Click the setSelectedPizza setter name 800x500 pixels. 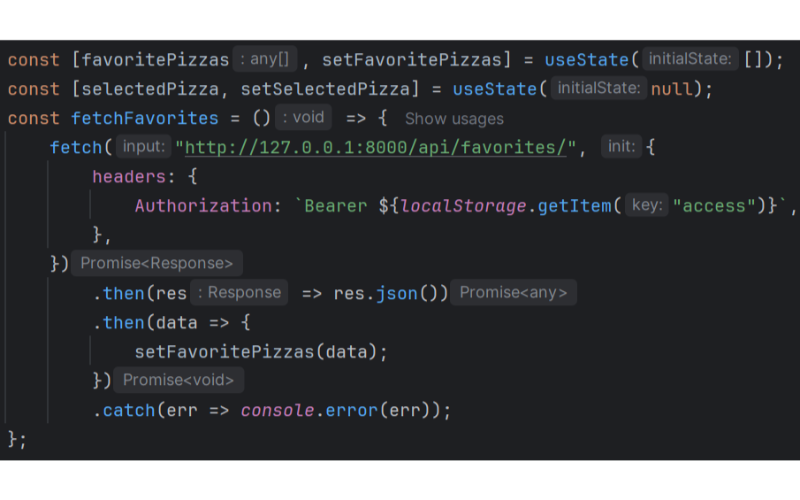[325, 89]
